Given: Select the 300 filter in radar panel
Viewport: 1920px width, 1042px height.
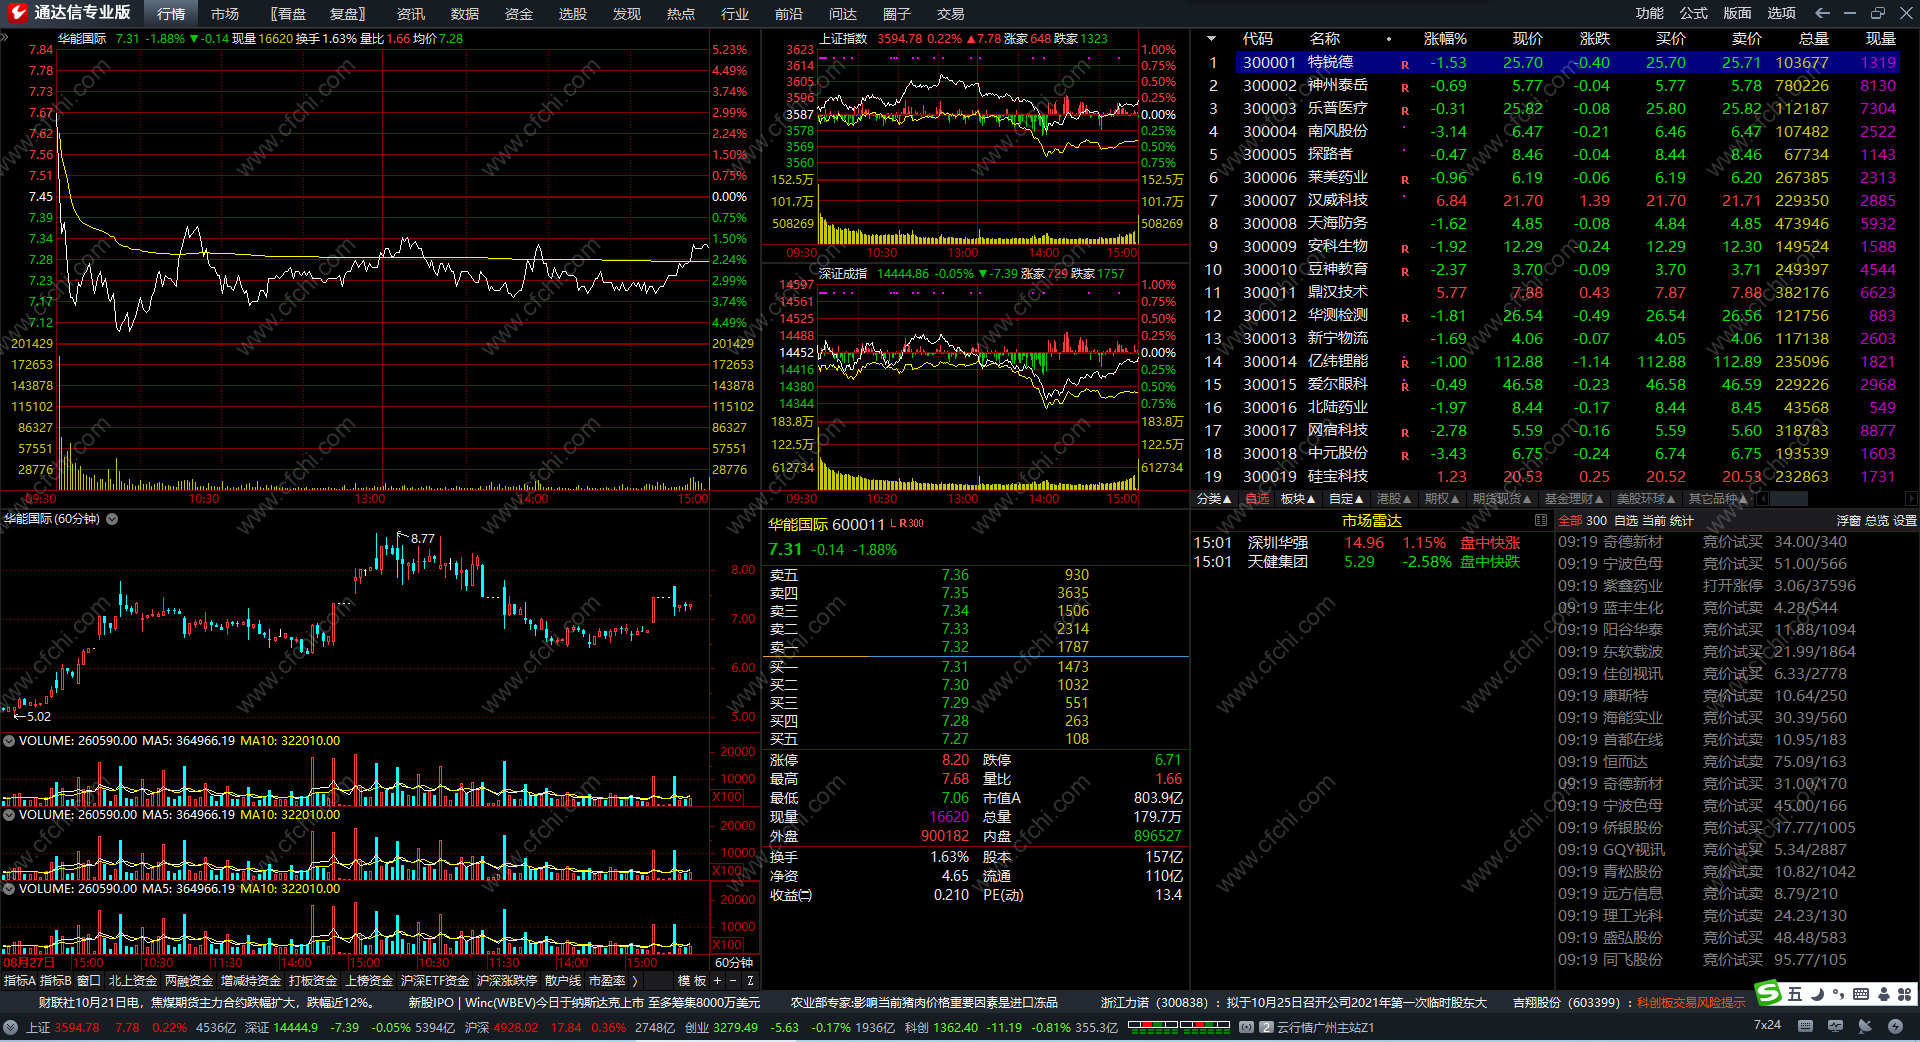Looking at the screenshot, I should pos(1597,521).
